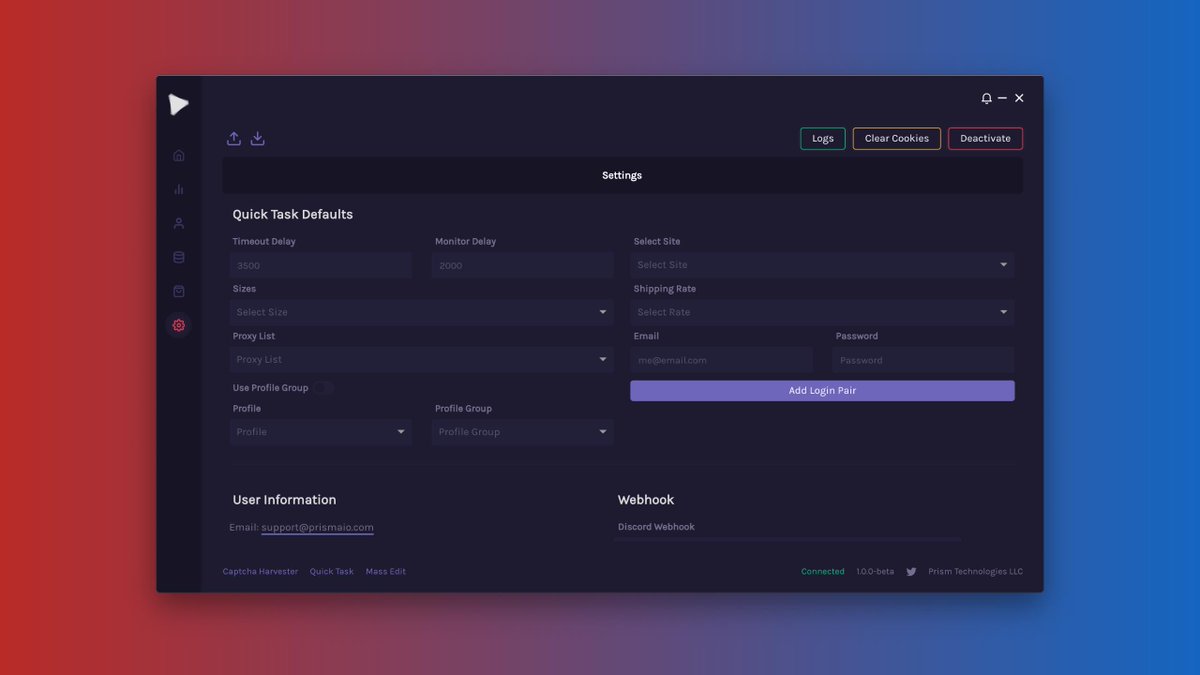Toggle Use Profile Group switch
1200x675 pixels.
tap(323, 388)
